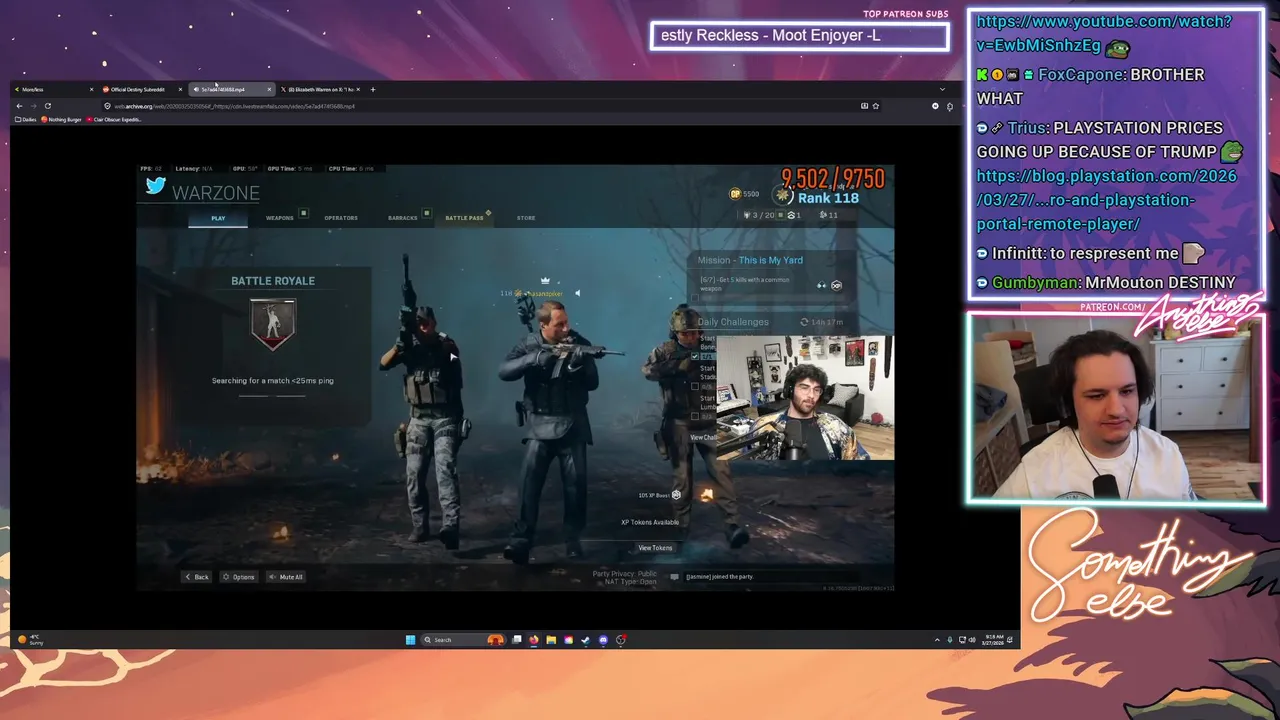This screenshot has width=1280, height=720.
Task: Expand the list-all-tabs chevron
Action: (x=941, y=89)
